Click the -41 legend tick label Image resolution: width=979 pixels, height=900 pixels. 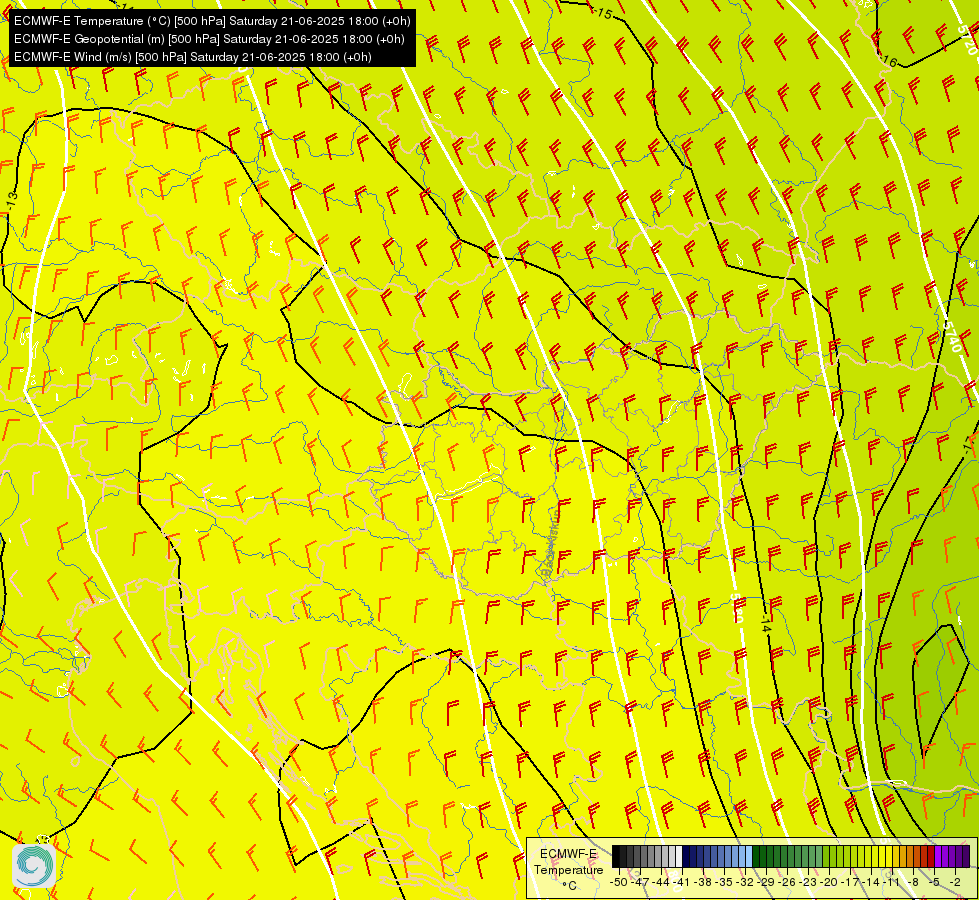[x=681, y=883]
